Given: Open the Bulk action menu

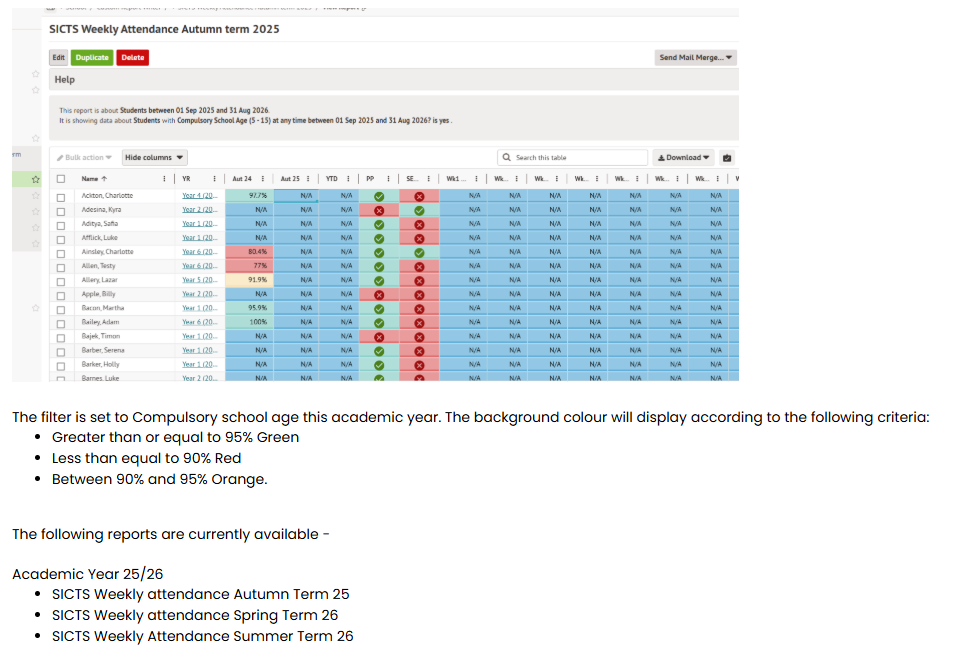Looking at the screenshot, I should [x=84, y=158].
